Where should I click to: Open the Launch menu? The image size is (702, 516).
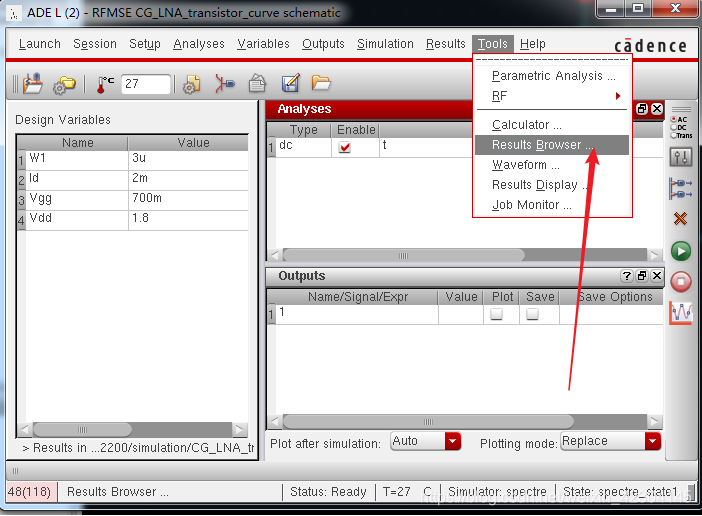tap(39, 44)
